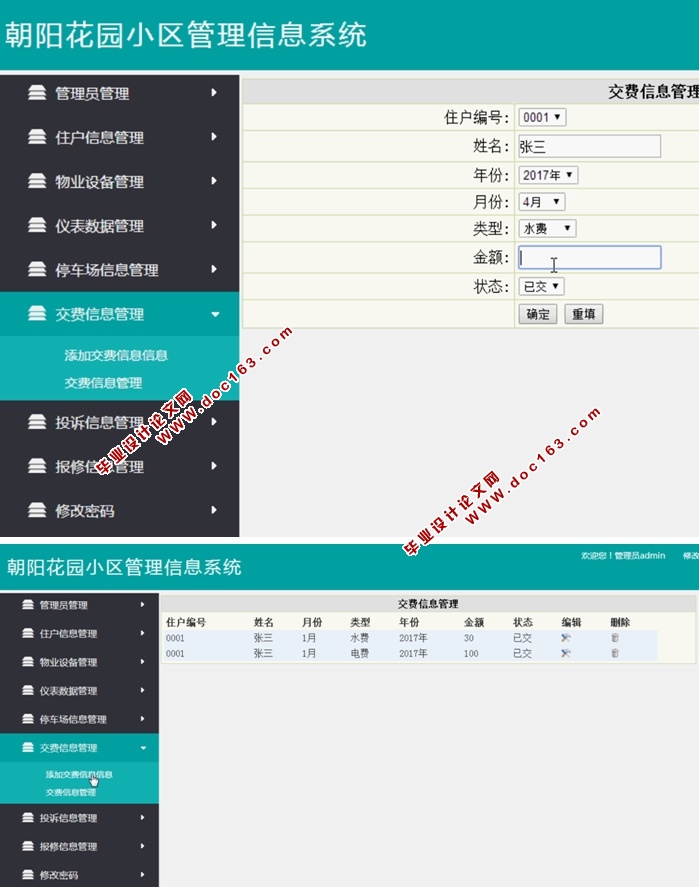Open the 类型 dropdown showing 水费

click(547, 228)
